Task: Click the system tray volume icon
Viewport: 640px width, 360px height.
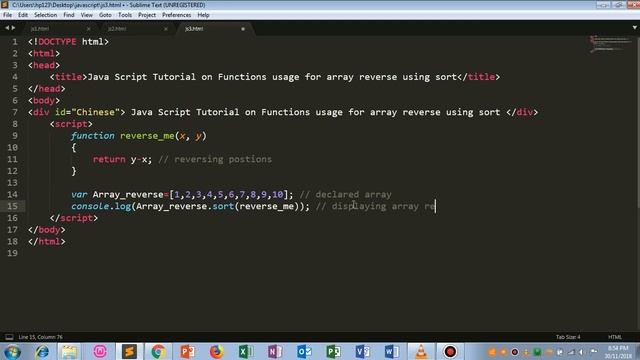Action: point(582,352)
